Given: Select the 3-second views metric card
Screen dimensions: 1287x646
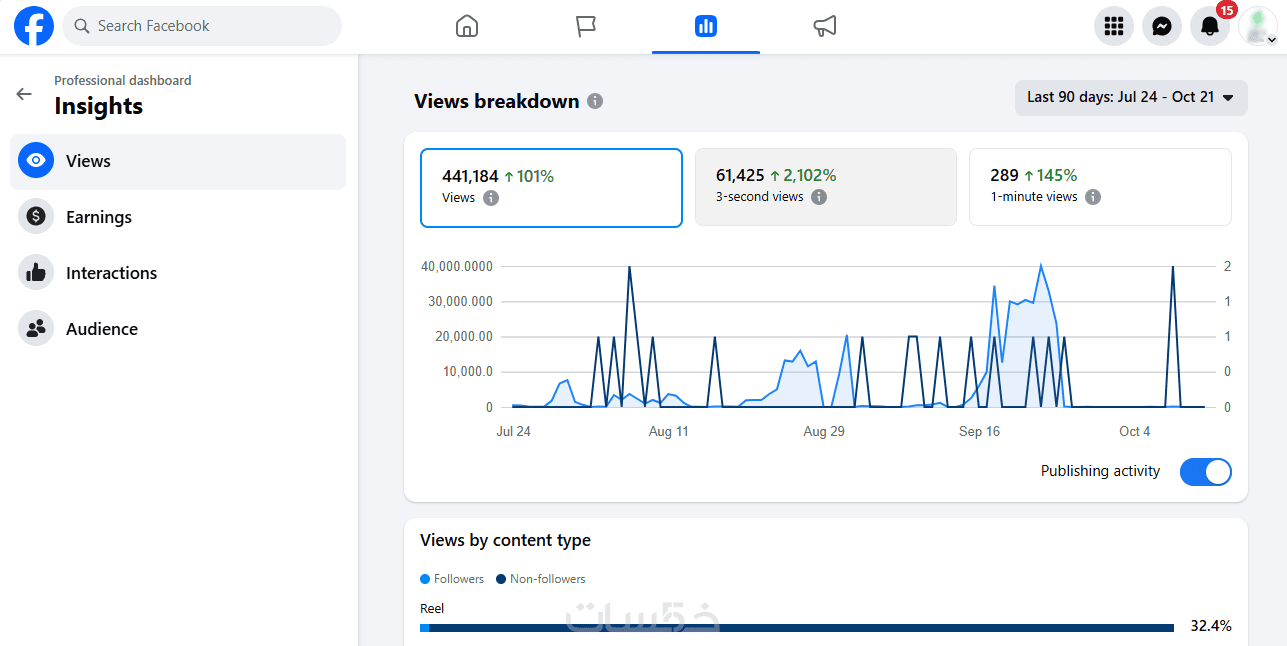Looking at the screenshot, I should [825, 187].
